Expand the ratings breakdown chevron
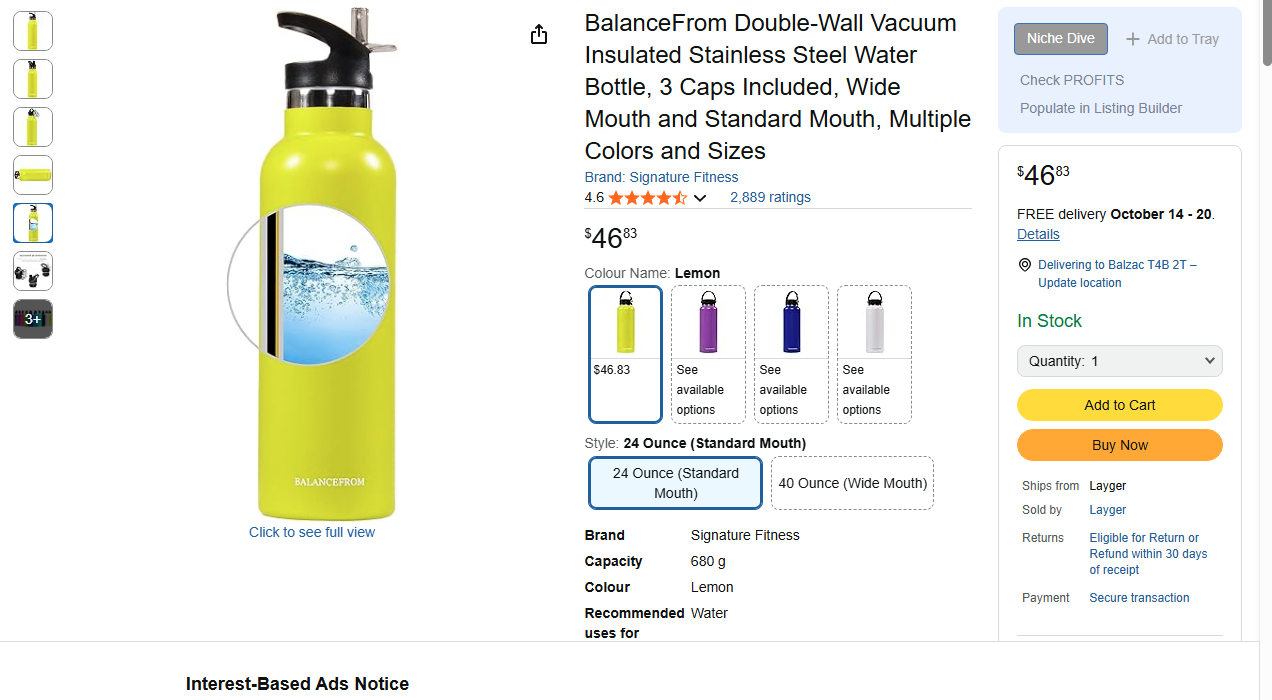The width and height of the screenshot is (1272, 700). [x=700, y=198]
